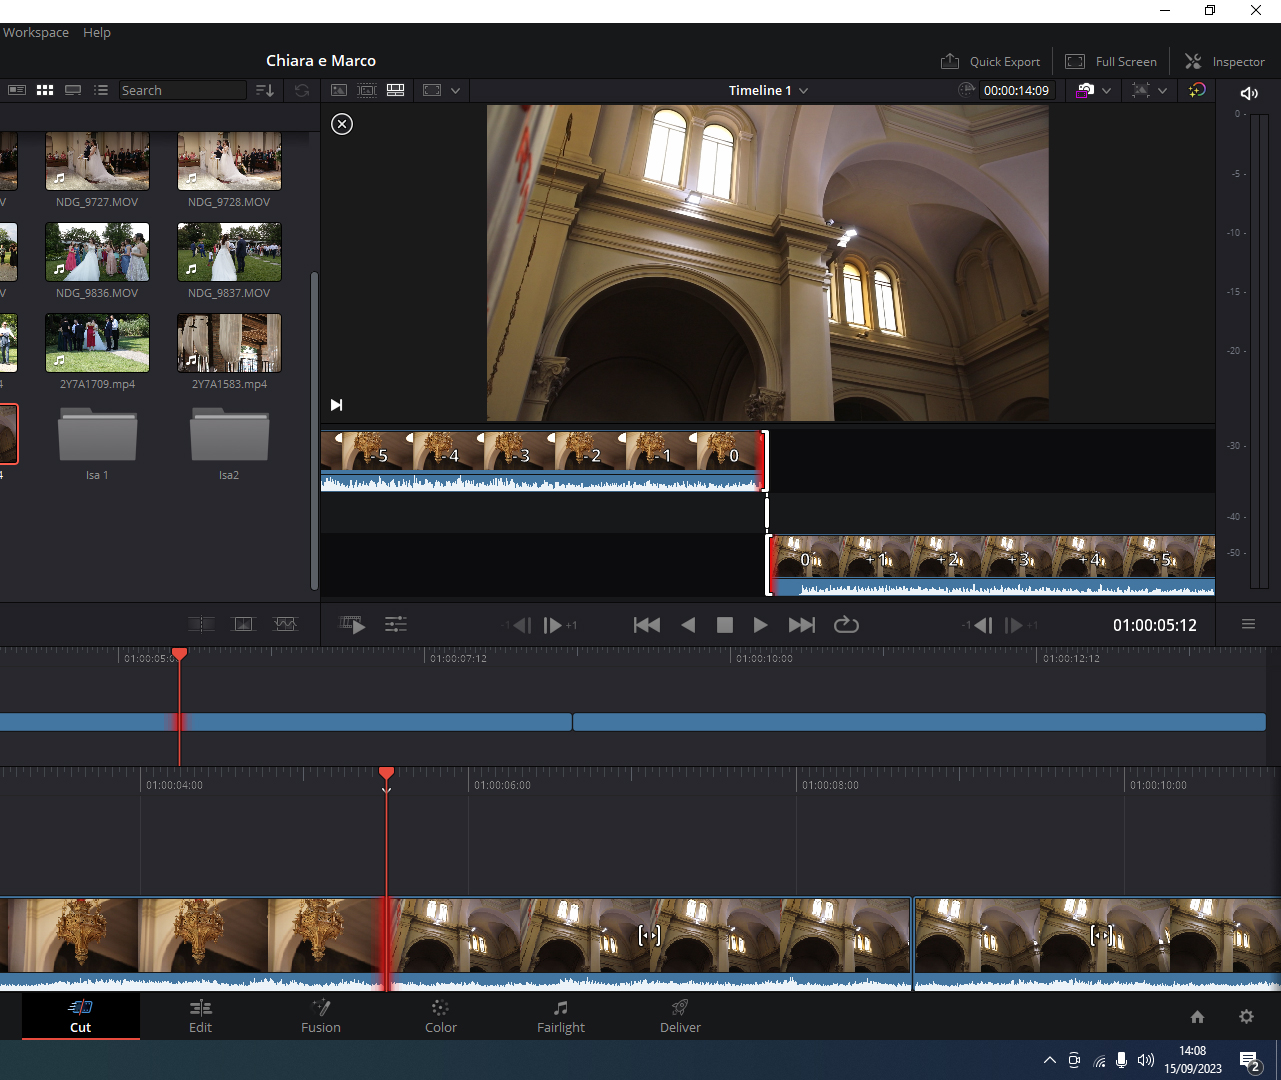This screenshot has height=1080, width=1281.
Task: Jump to the next edit point
Action: (802, 625)
